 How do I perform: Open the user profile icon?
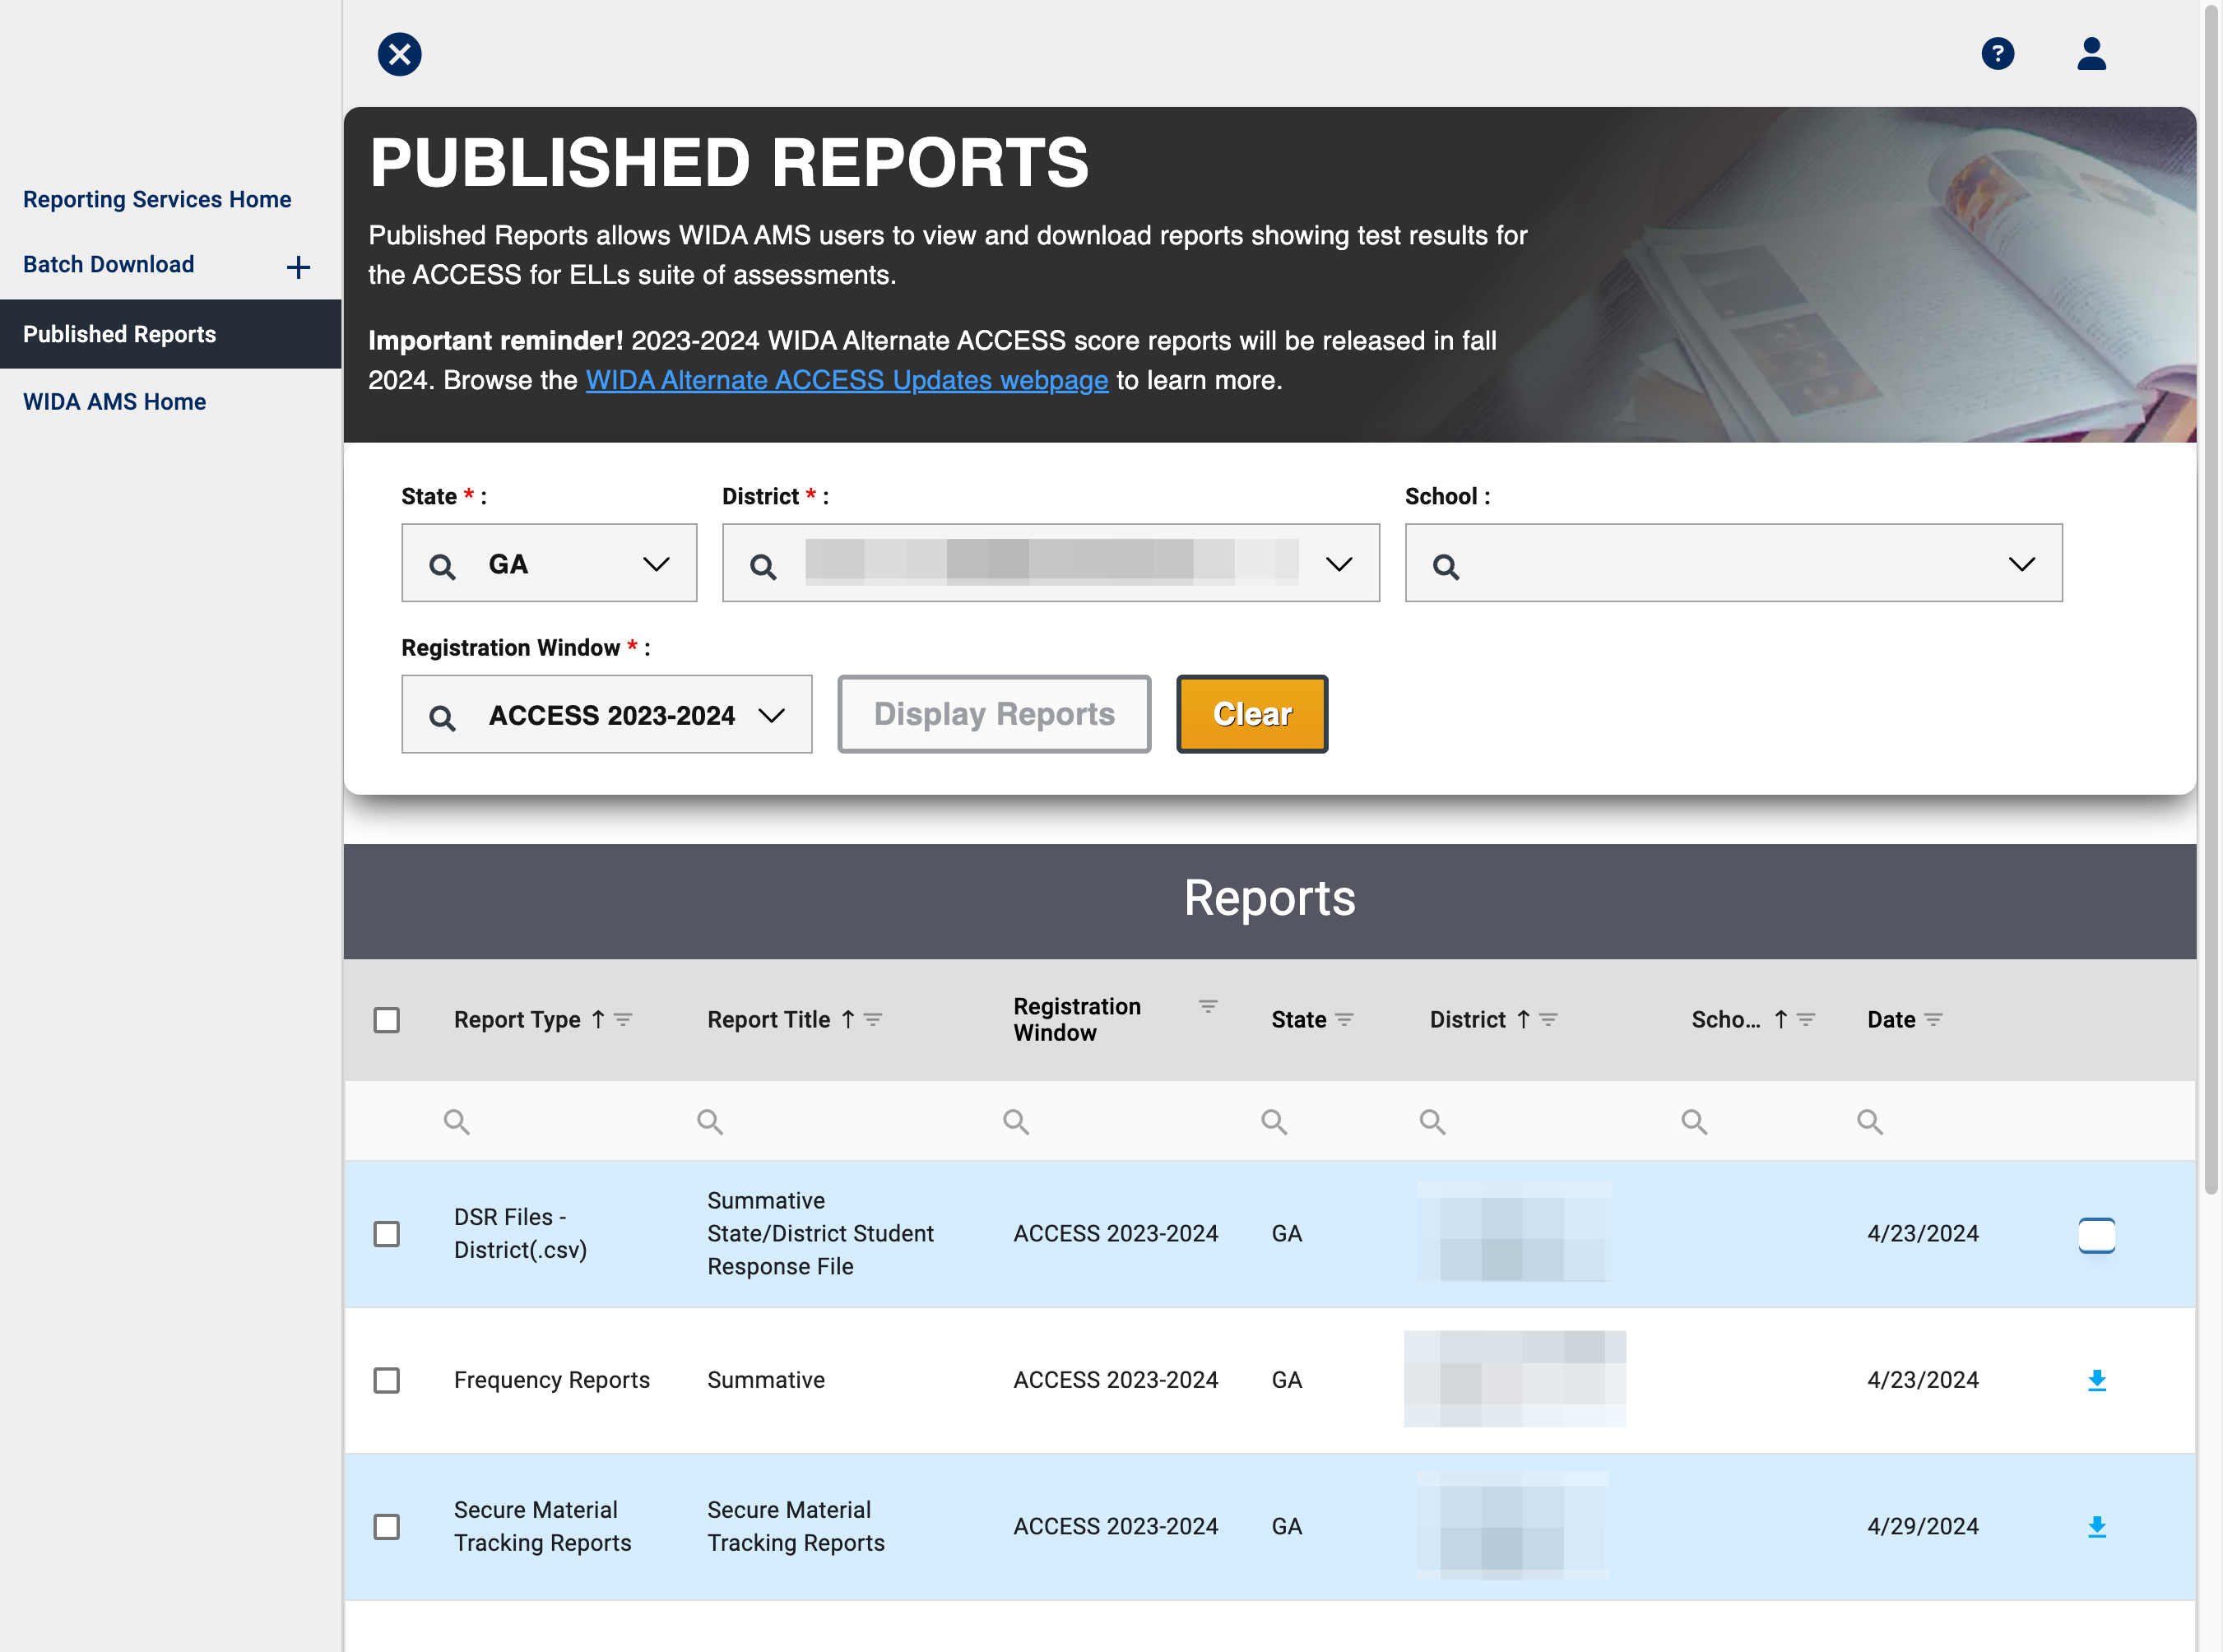2091,53
